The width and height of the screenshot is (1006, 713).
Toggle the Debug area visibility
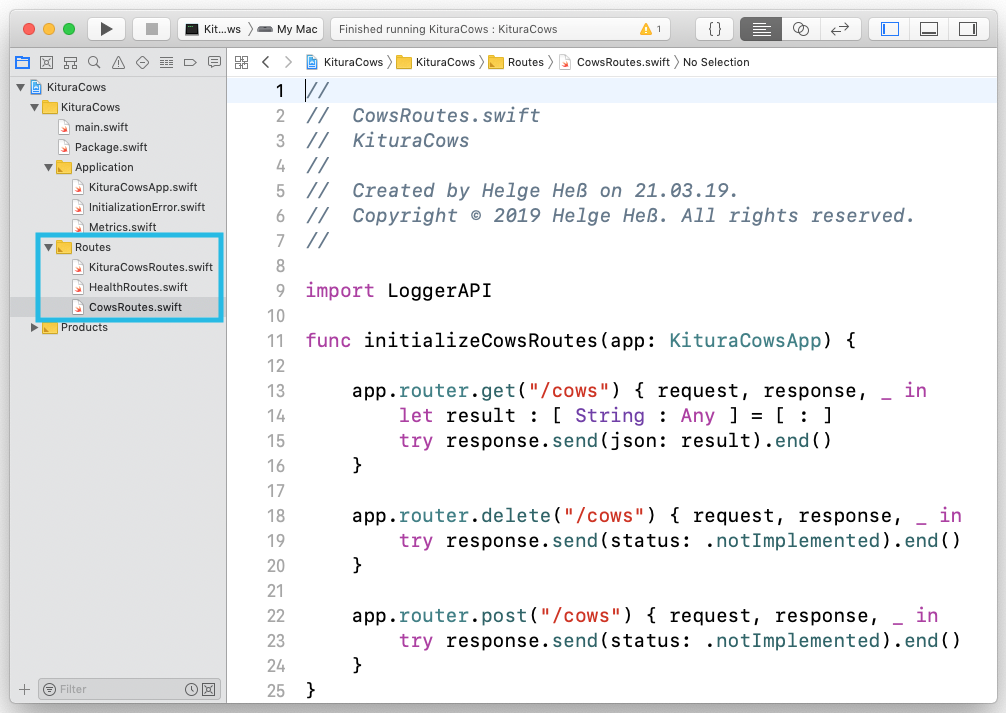pos(929,29)
